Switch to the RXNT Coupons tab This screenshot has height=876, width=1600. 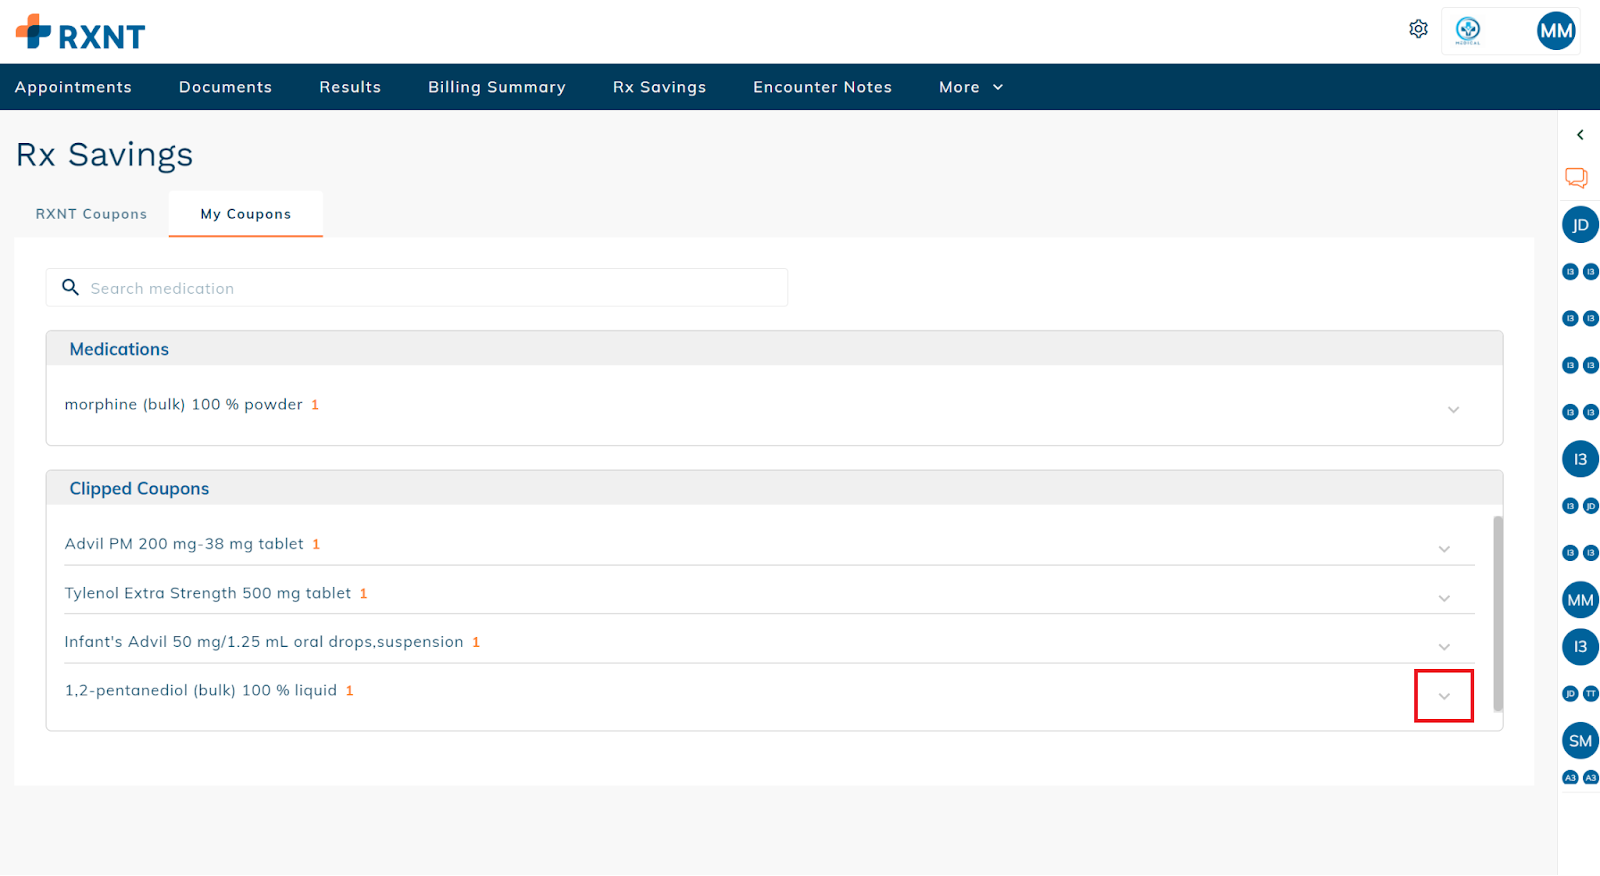click(x=91, y=214)
